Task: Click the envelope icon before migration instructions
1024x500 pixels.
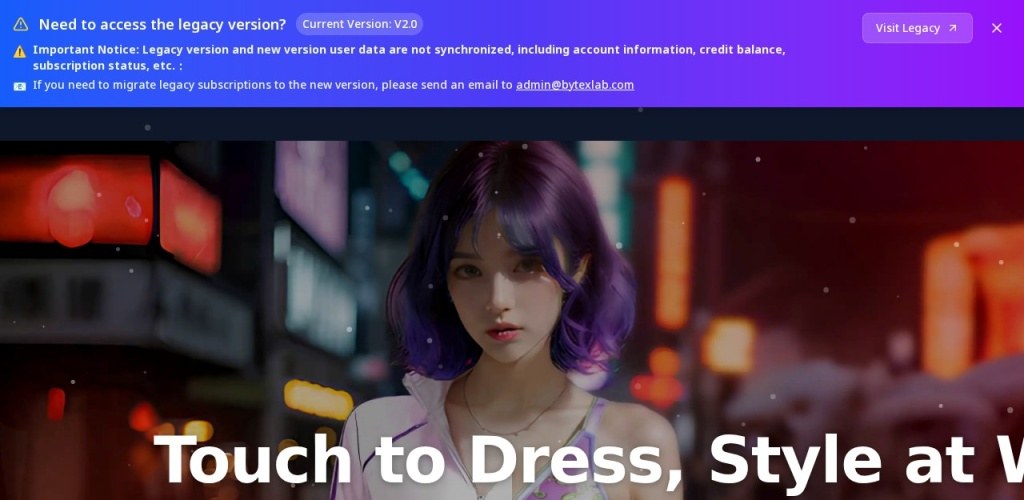Action: [20, 86]
